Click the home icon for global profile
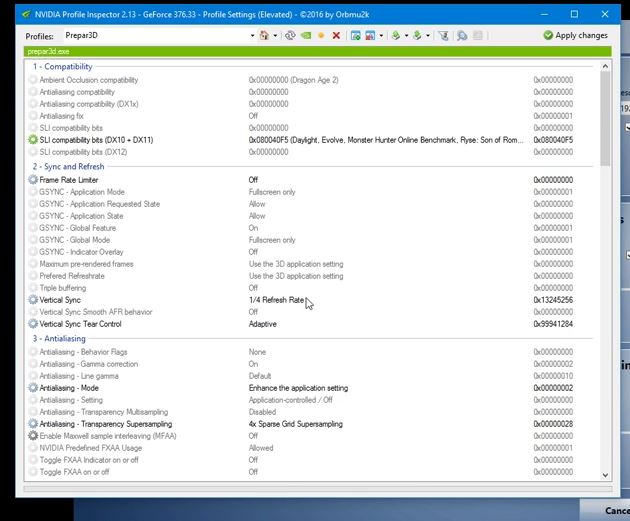 tap(264, 35)
